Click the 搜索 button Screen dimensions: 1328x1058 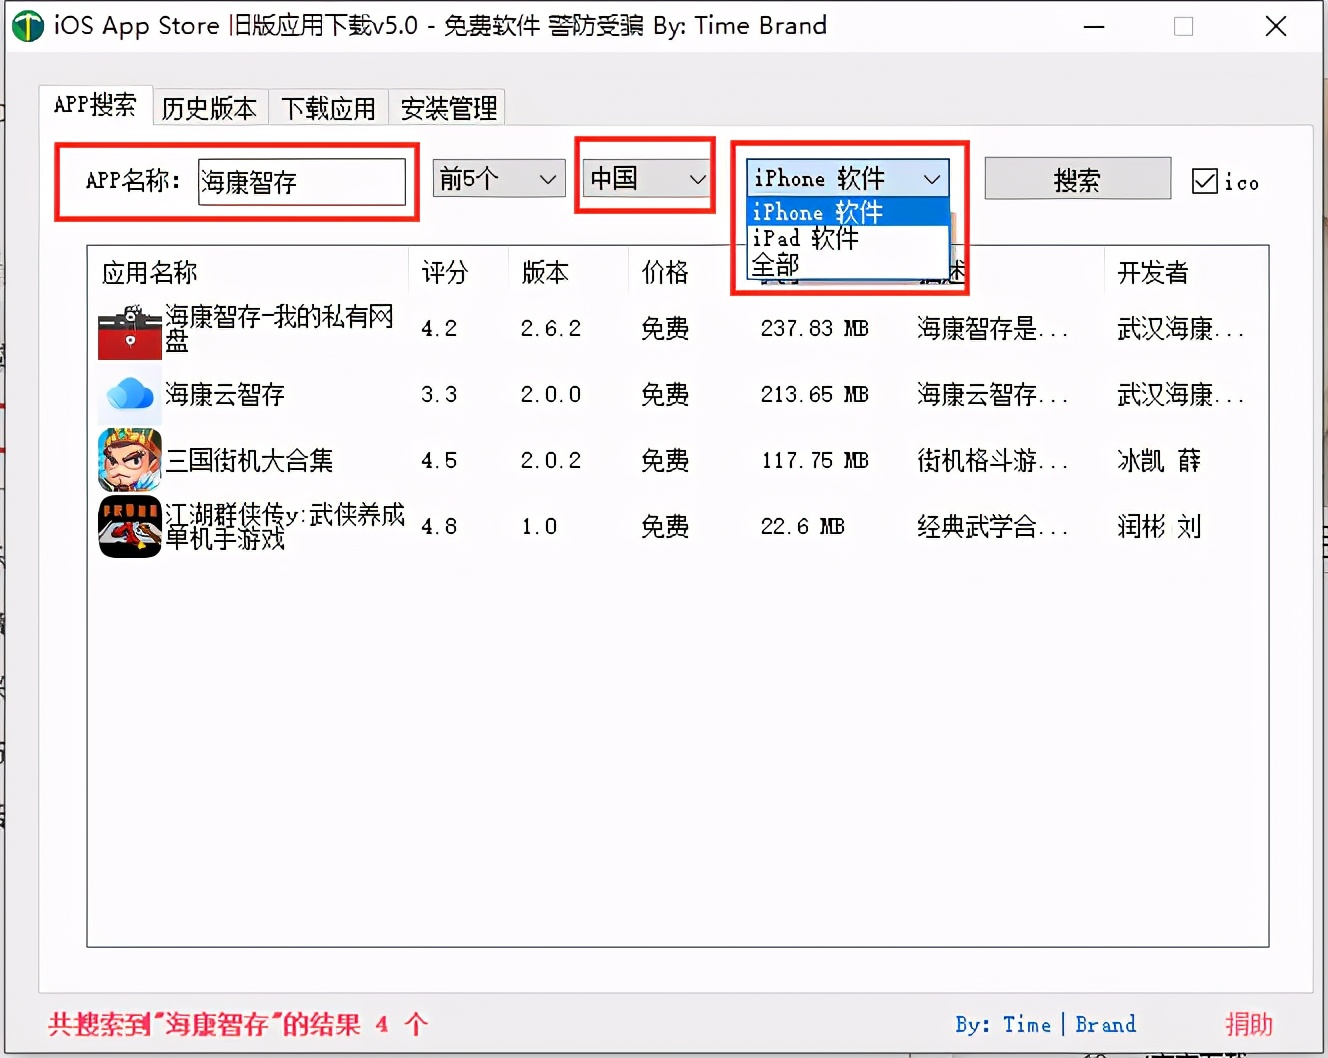pyautogui.click(x=1077, y=178)
